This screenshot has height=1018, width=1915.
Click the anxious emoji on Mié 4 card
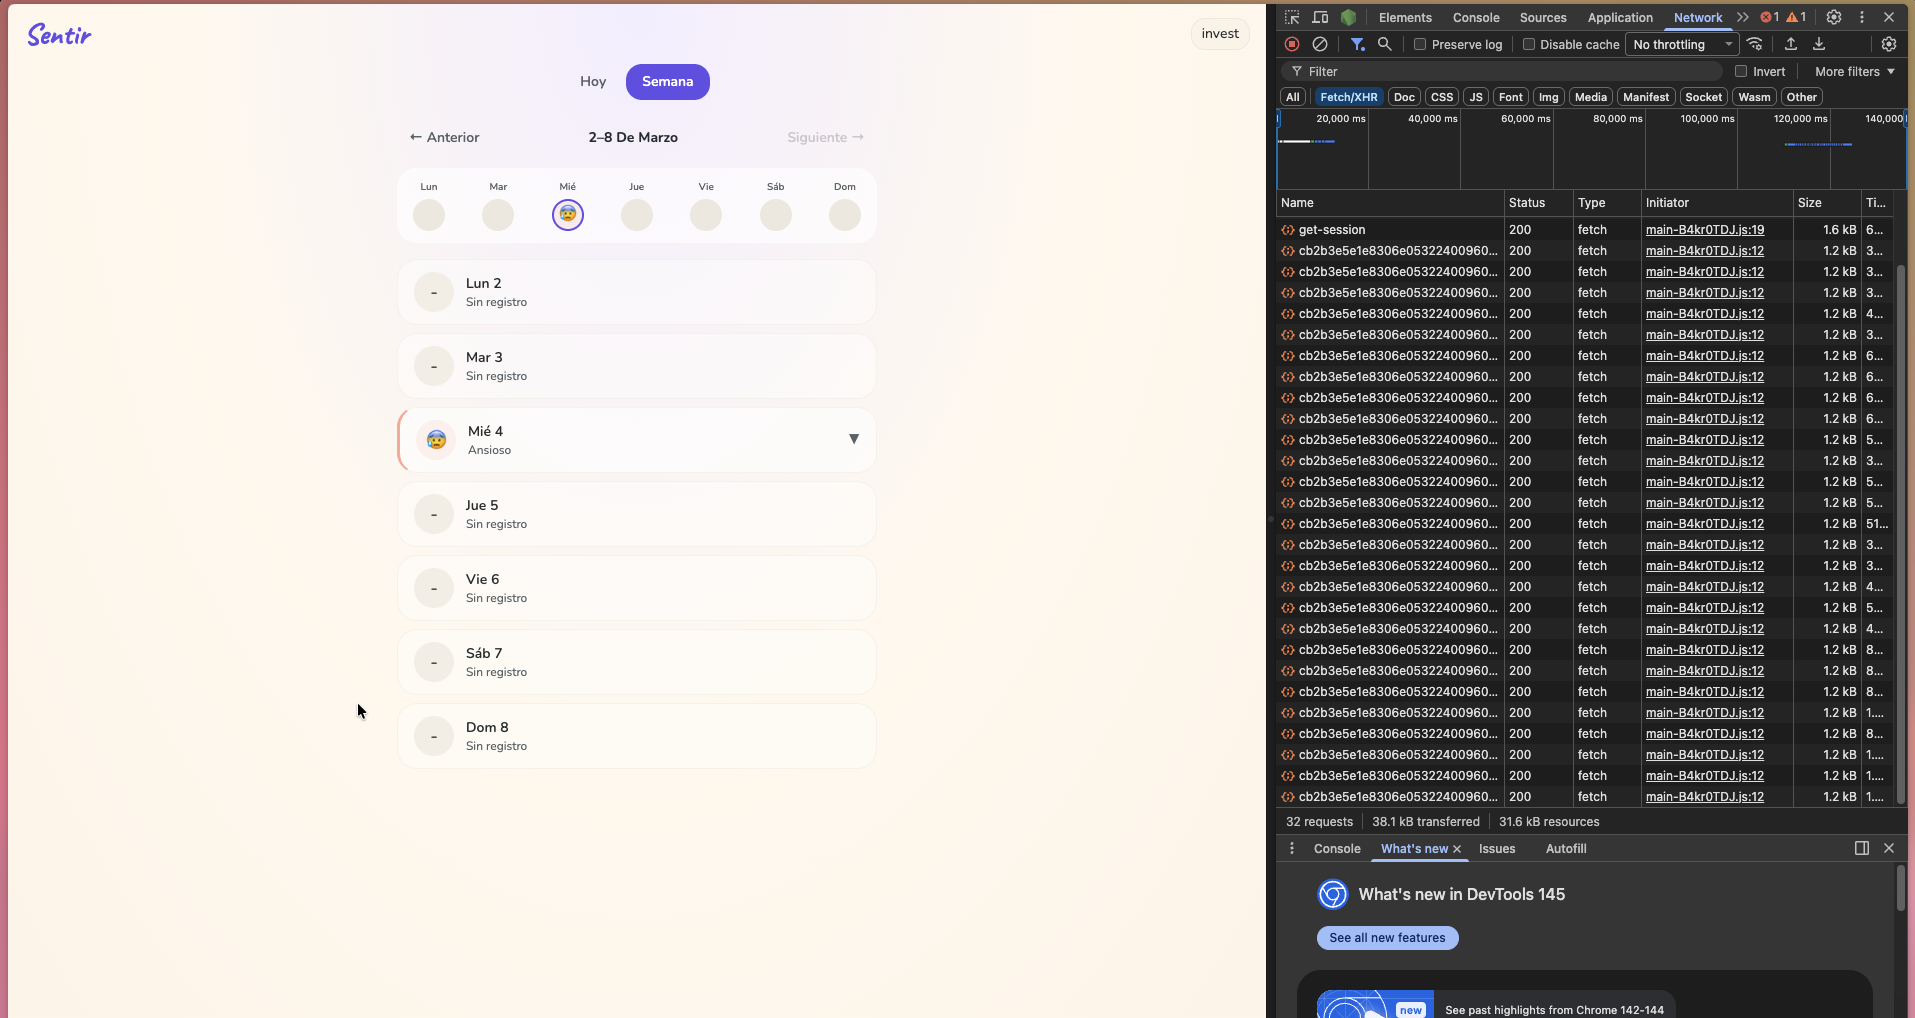tap(436, 440)
